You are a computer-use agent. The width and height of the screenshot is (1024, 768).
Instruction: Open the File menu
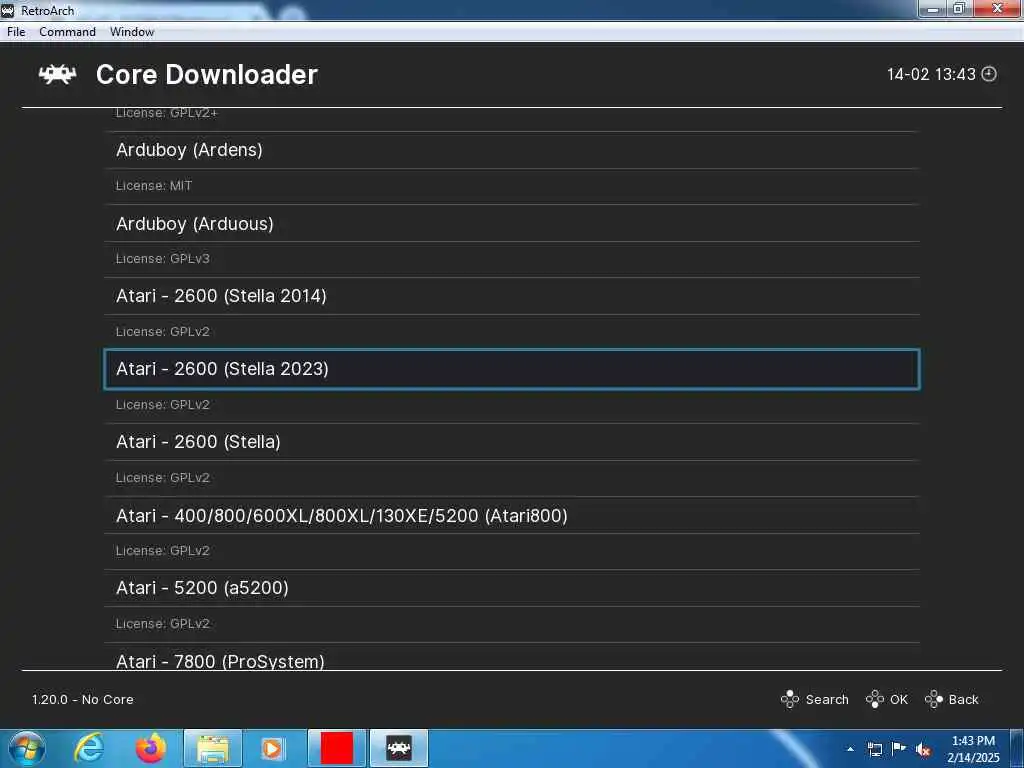click(x=16, y=32)
